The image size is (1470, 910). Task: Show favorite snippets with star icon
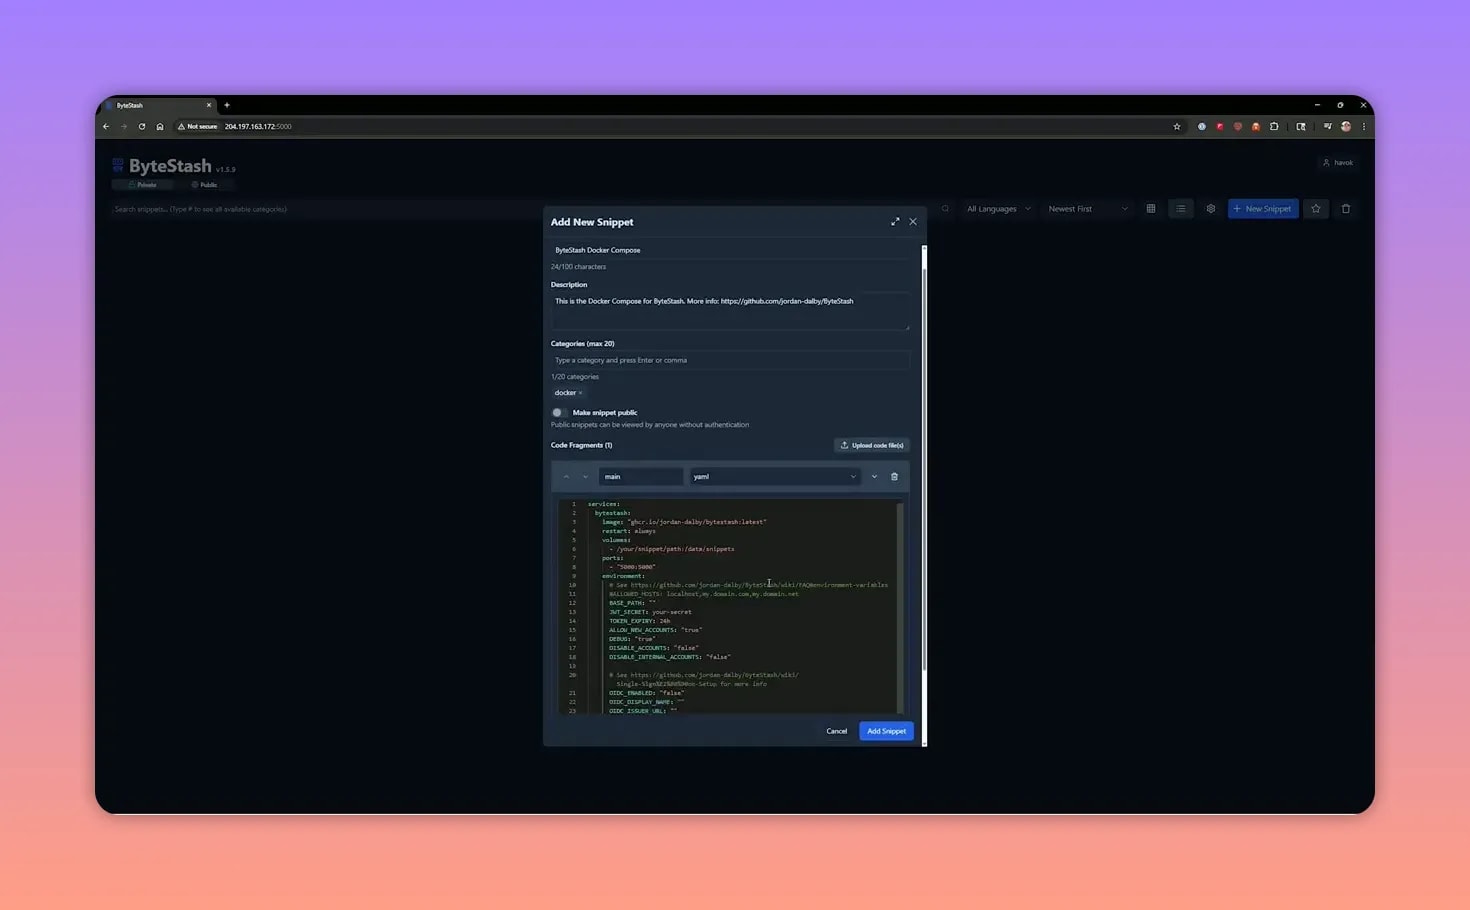point(1316,209)
